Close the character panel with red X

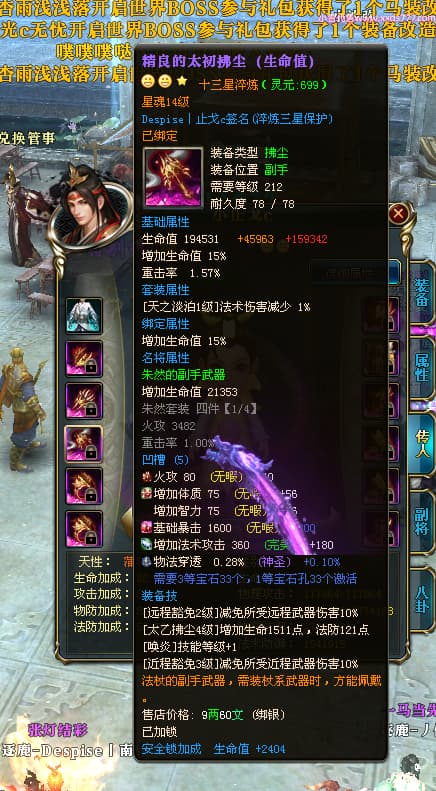tap(398, 213)
